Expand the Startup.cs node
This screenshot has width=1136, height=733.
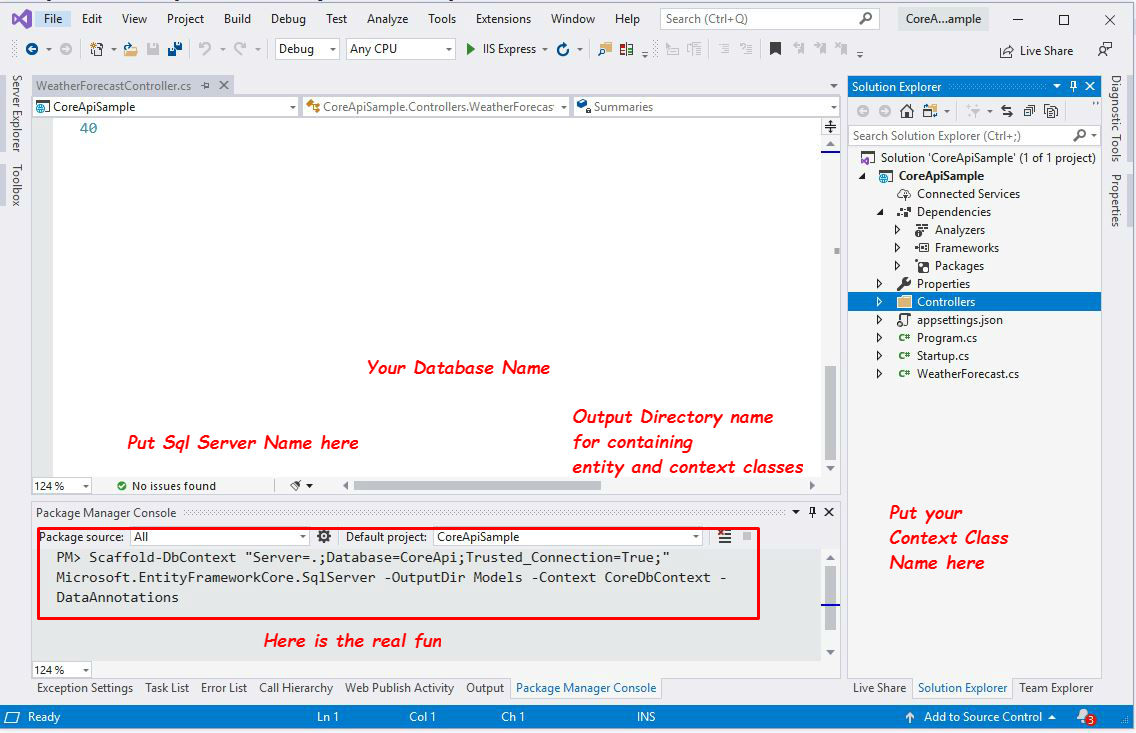(x=880, y=356)
